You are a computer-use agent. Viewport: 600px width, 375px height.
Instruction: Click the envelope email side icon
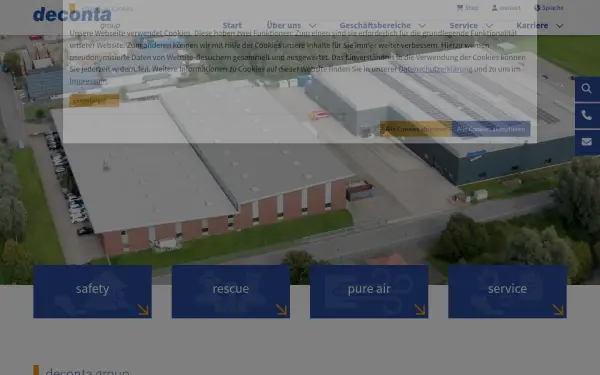tap(587, 142)
